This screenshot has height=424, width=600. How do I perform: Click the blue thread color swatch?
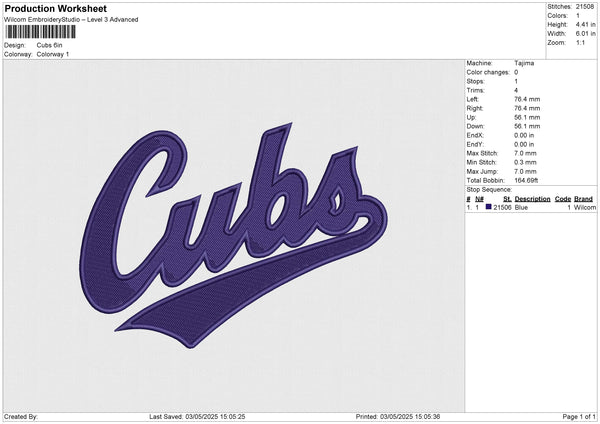[x=488, y=207]
